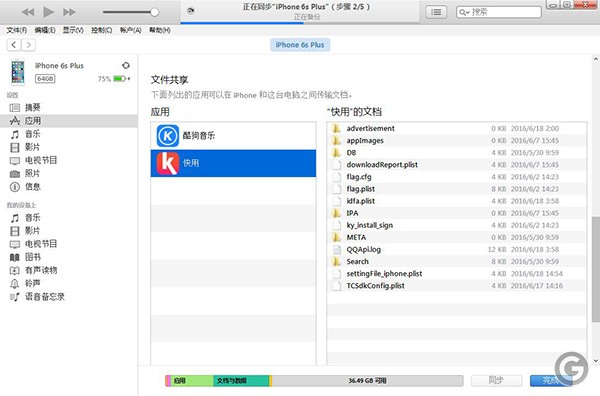This screenshot has height=396, width=600.
Task: Open the 编辑(E) menu
Action: pyautogui.click(x=45, y=30)
